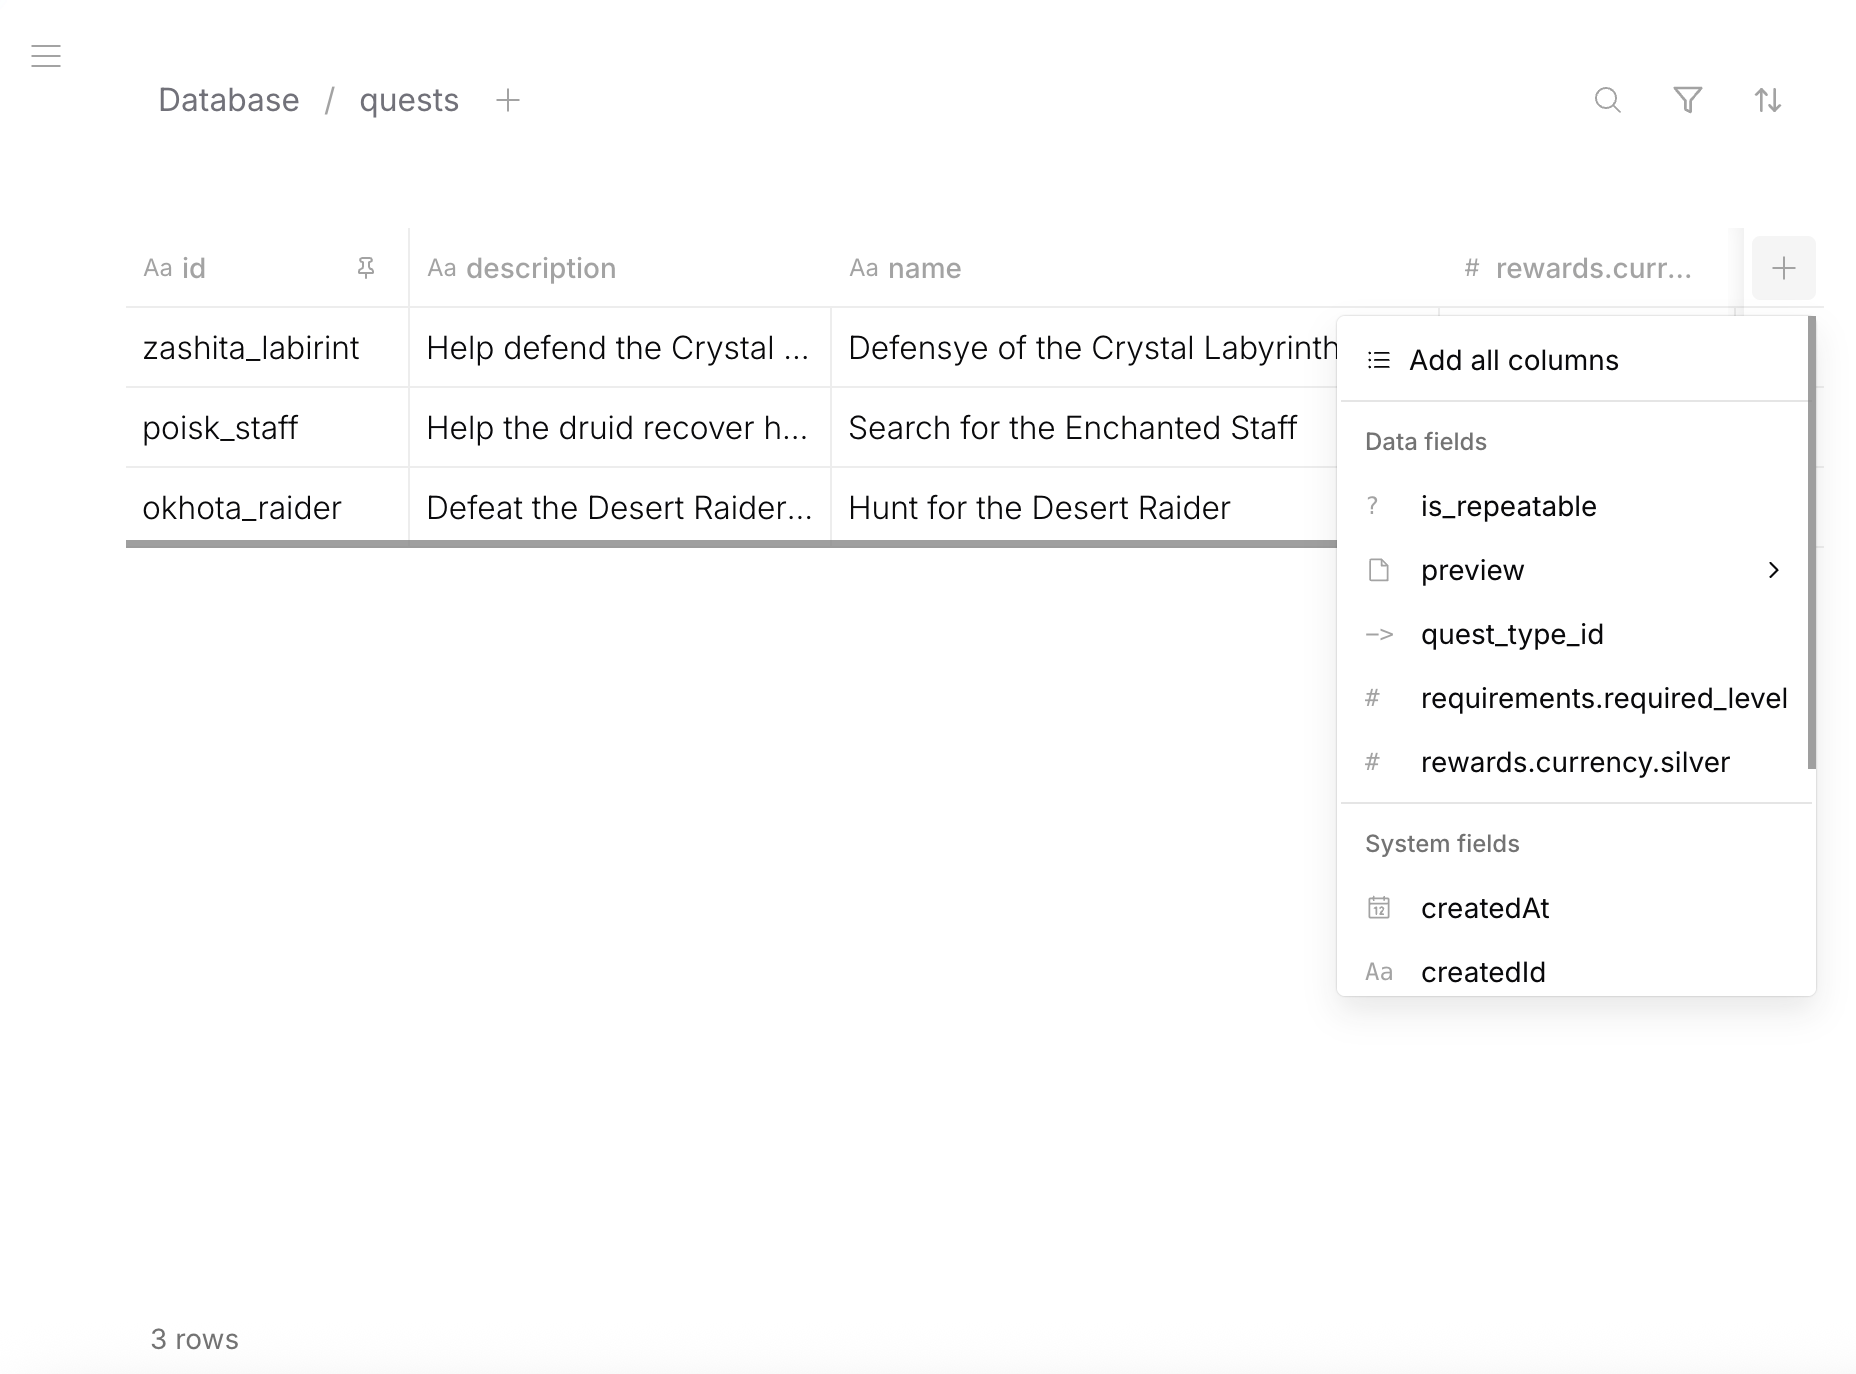The height and width of the screenshot is (1374, 1856).
Task: Click the list icon beside Add all columns
Action: 1378,360
